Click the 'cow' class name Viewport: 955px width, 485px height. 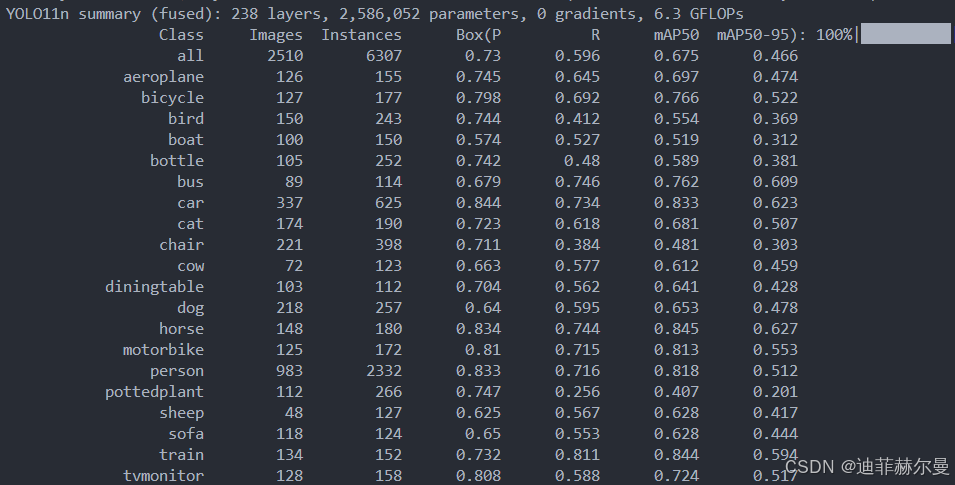pos(191,266)
